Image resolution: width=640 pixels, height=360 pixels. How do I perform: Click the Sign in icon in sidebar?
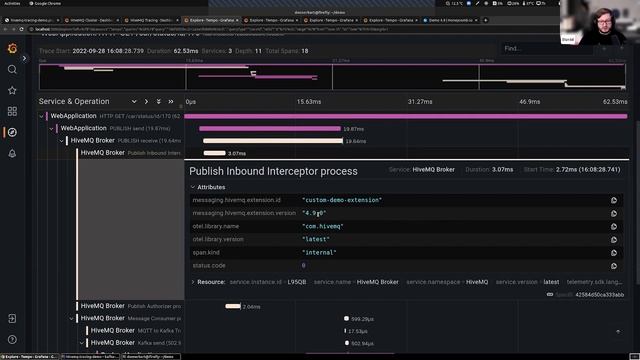[x=12, y=318]
